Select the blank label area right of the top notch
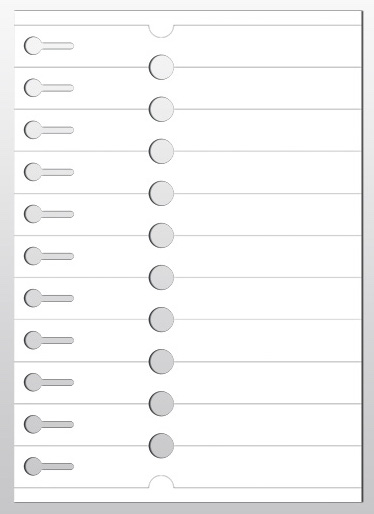The image size is (374, 514). [x=268, y=46]
